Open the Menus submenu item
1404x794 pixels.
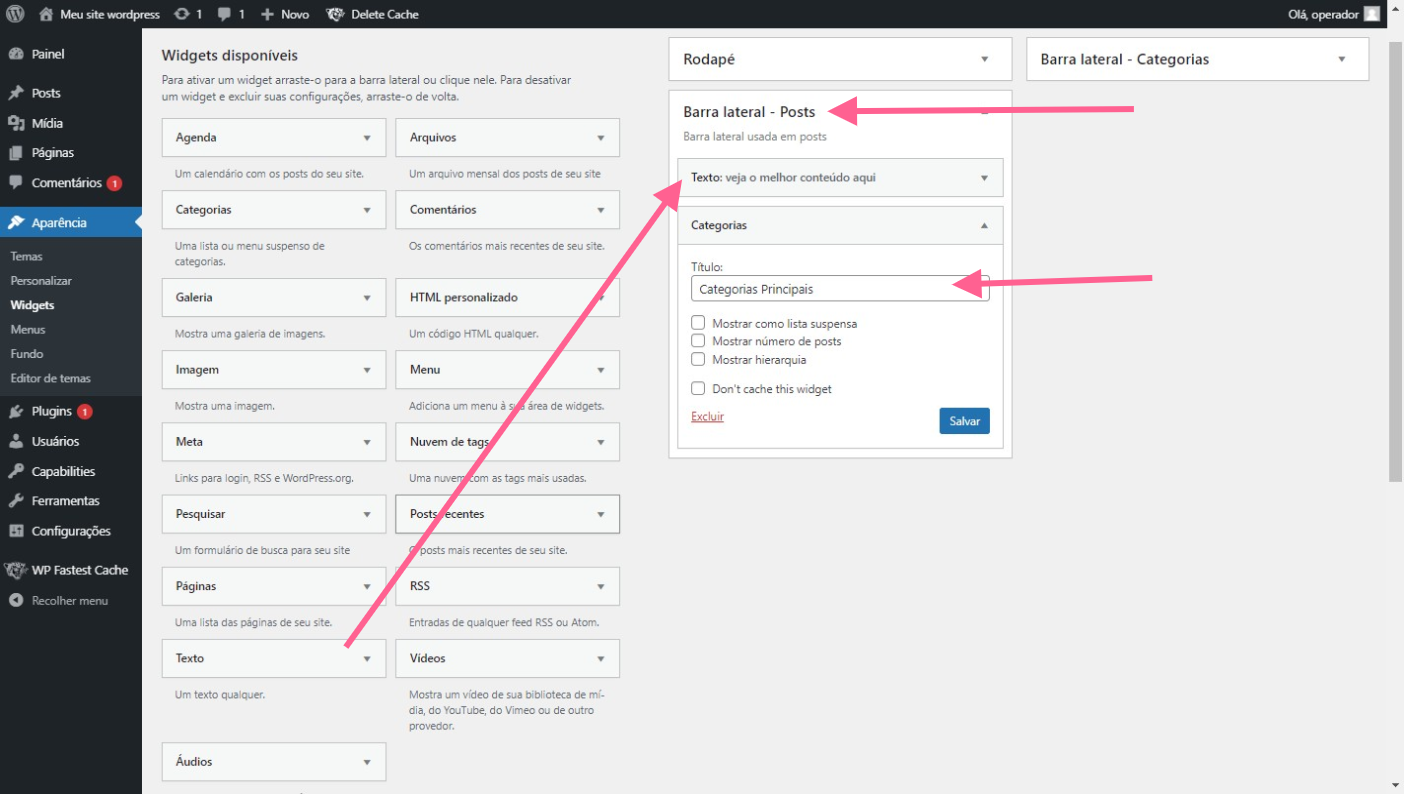tap(28, 329)
